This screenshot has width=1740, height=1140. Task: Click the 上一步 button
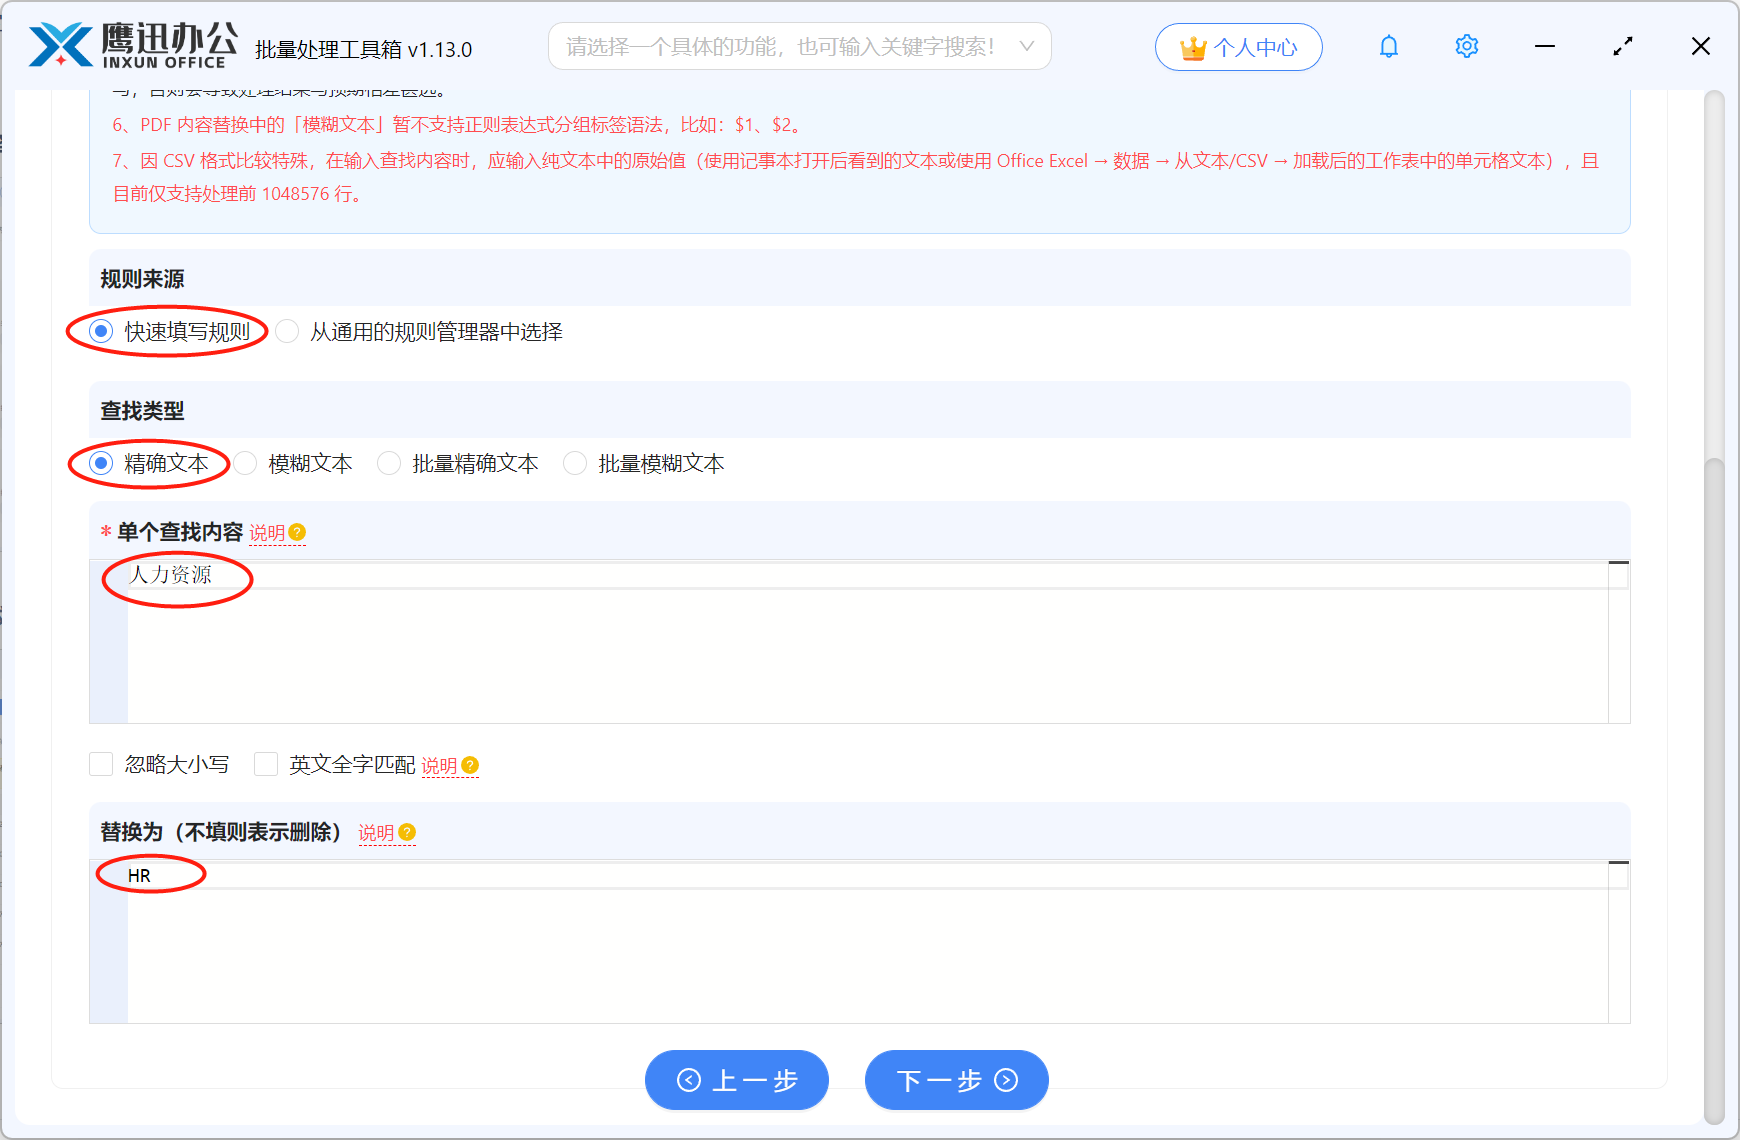[x=737, y=1080]
